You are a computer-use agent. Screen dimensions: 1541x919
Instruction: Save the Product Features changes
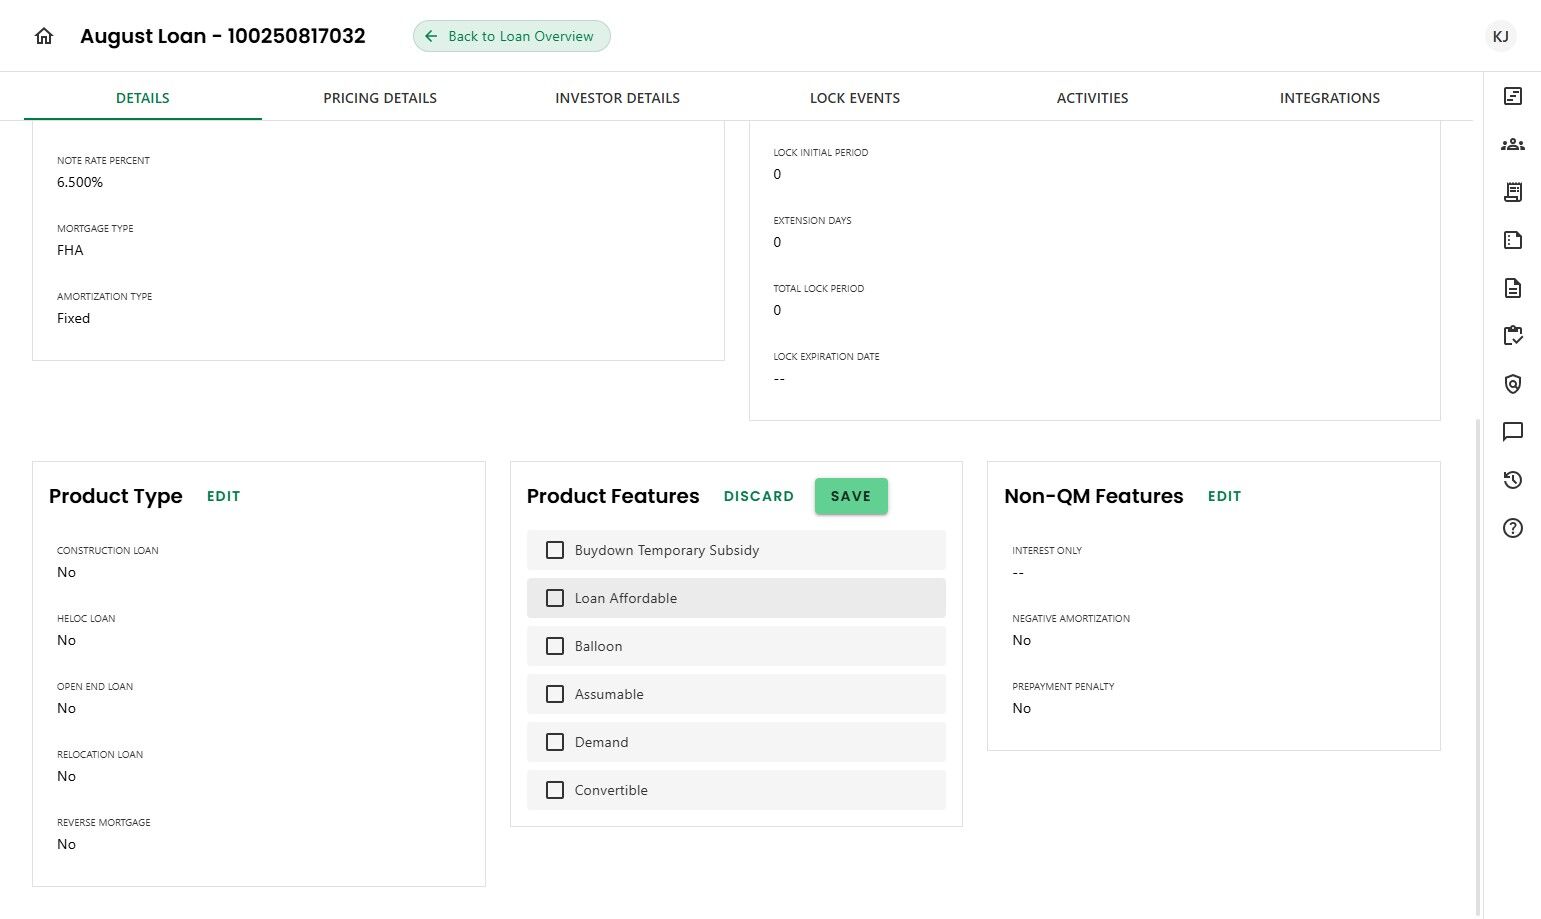(850, 496)
